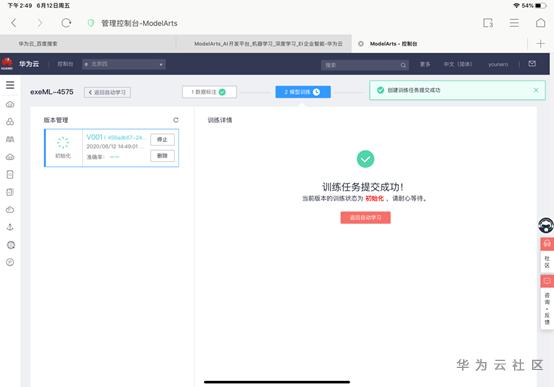Go to the browser home page

[540, 23]
